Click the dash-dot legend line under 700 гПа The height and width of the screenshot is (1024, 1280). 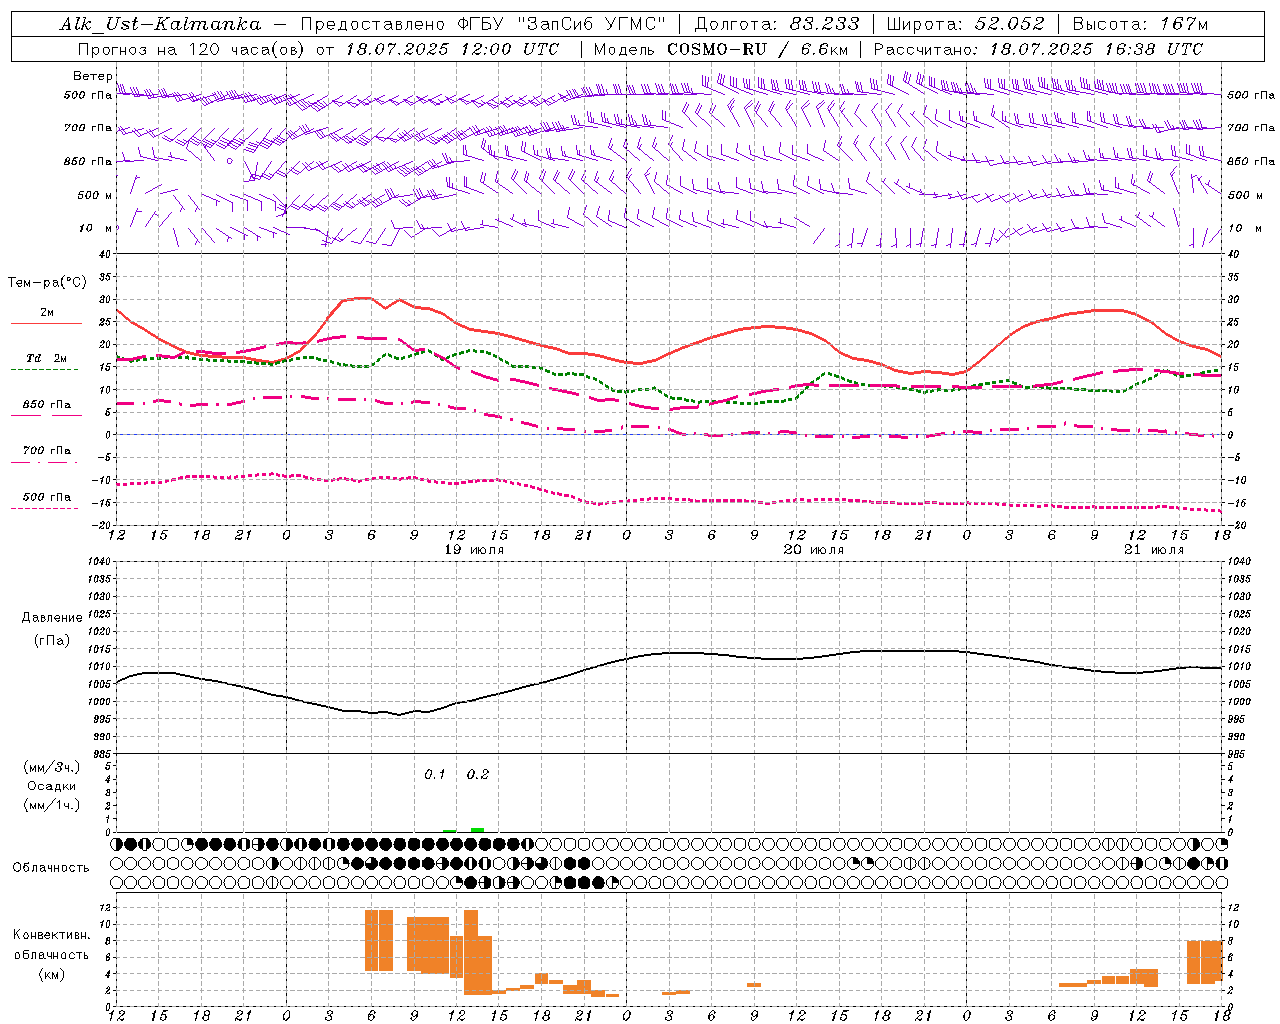[x=44, y=462]
